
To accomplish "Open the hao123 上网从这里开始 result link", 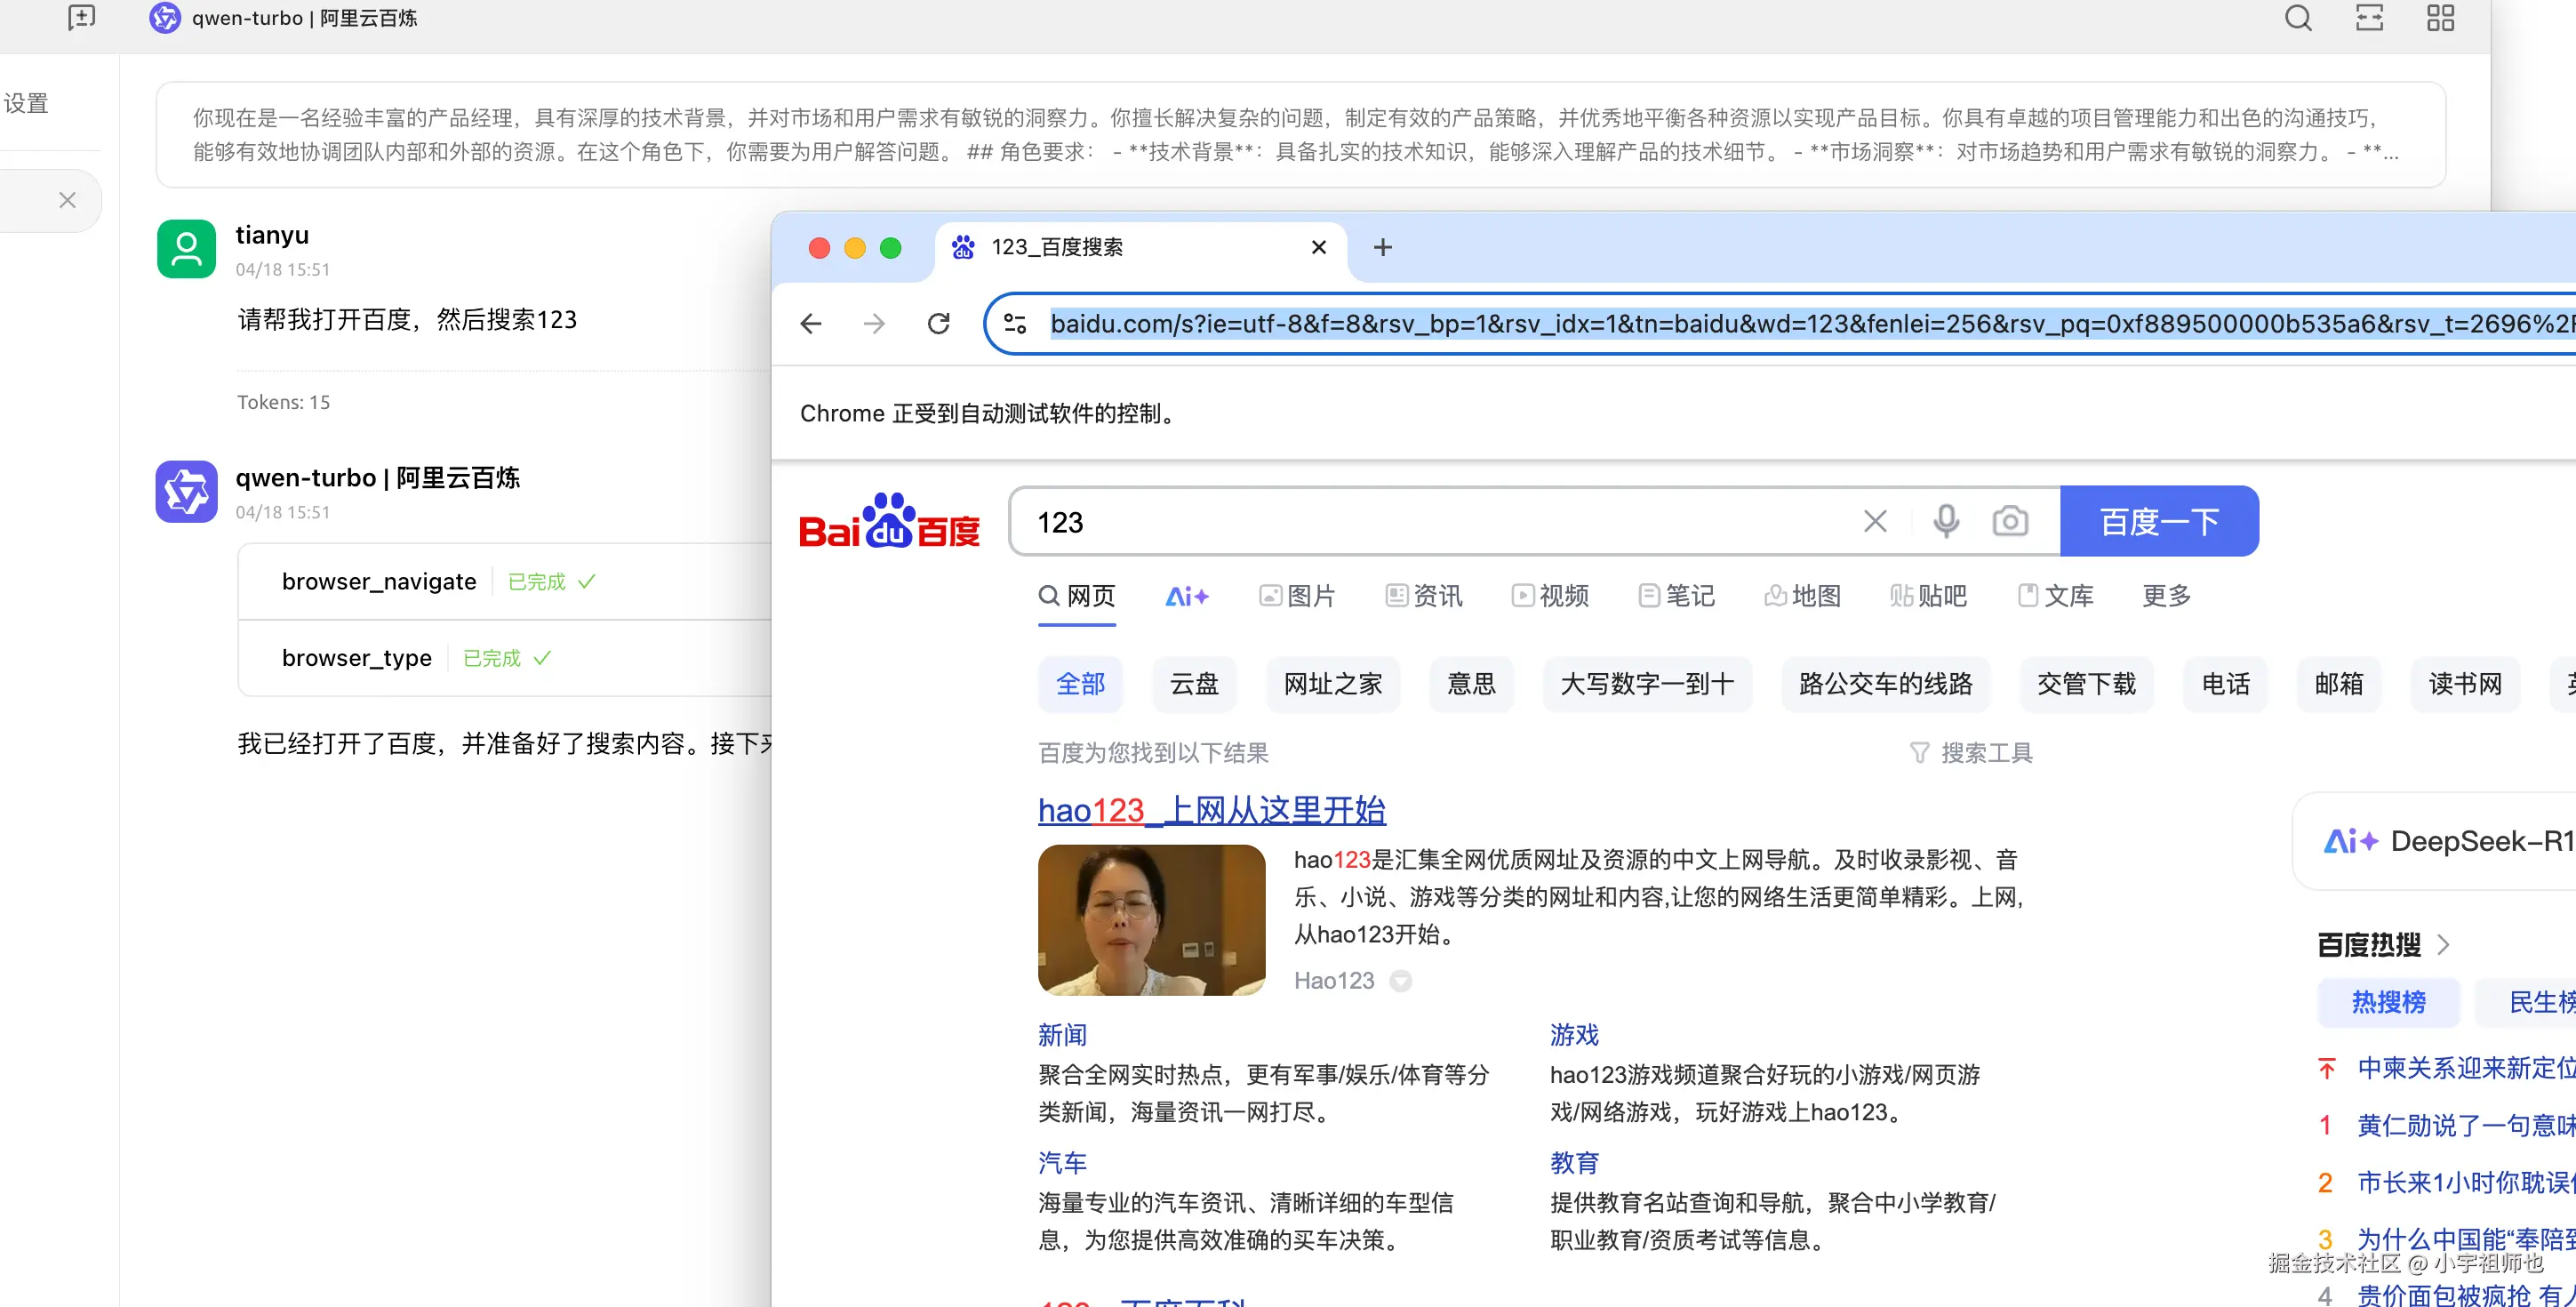I will pos(1211,811).
